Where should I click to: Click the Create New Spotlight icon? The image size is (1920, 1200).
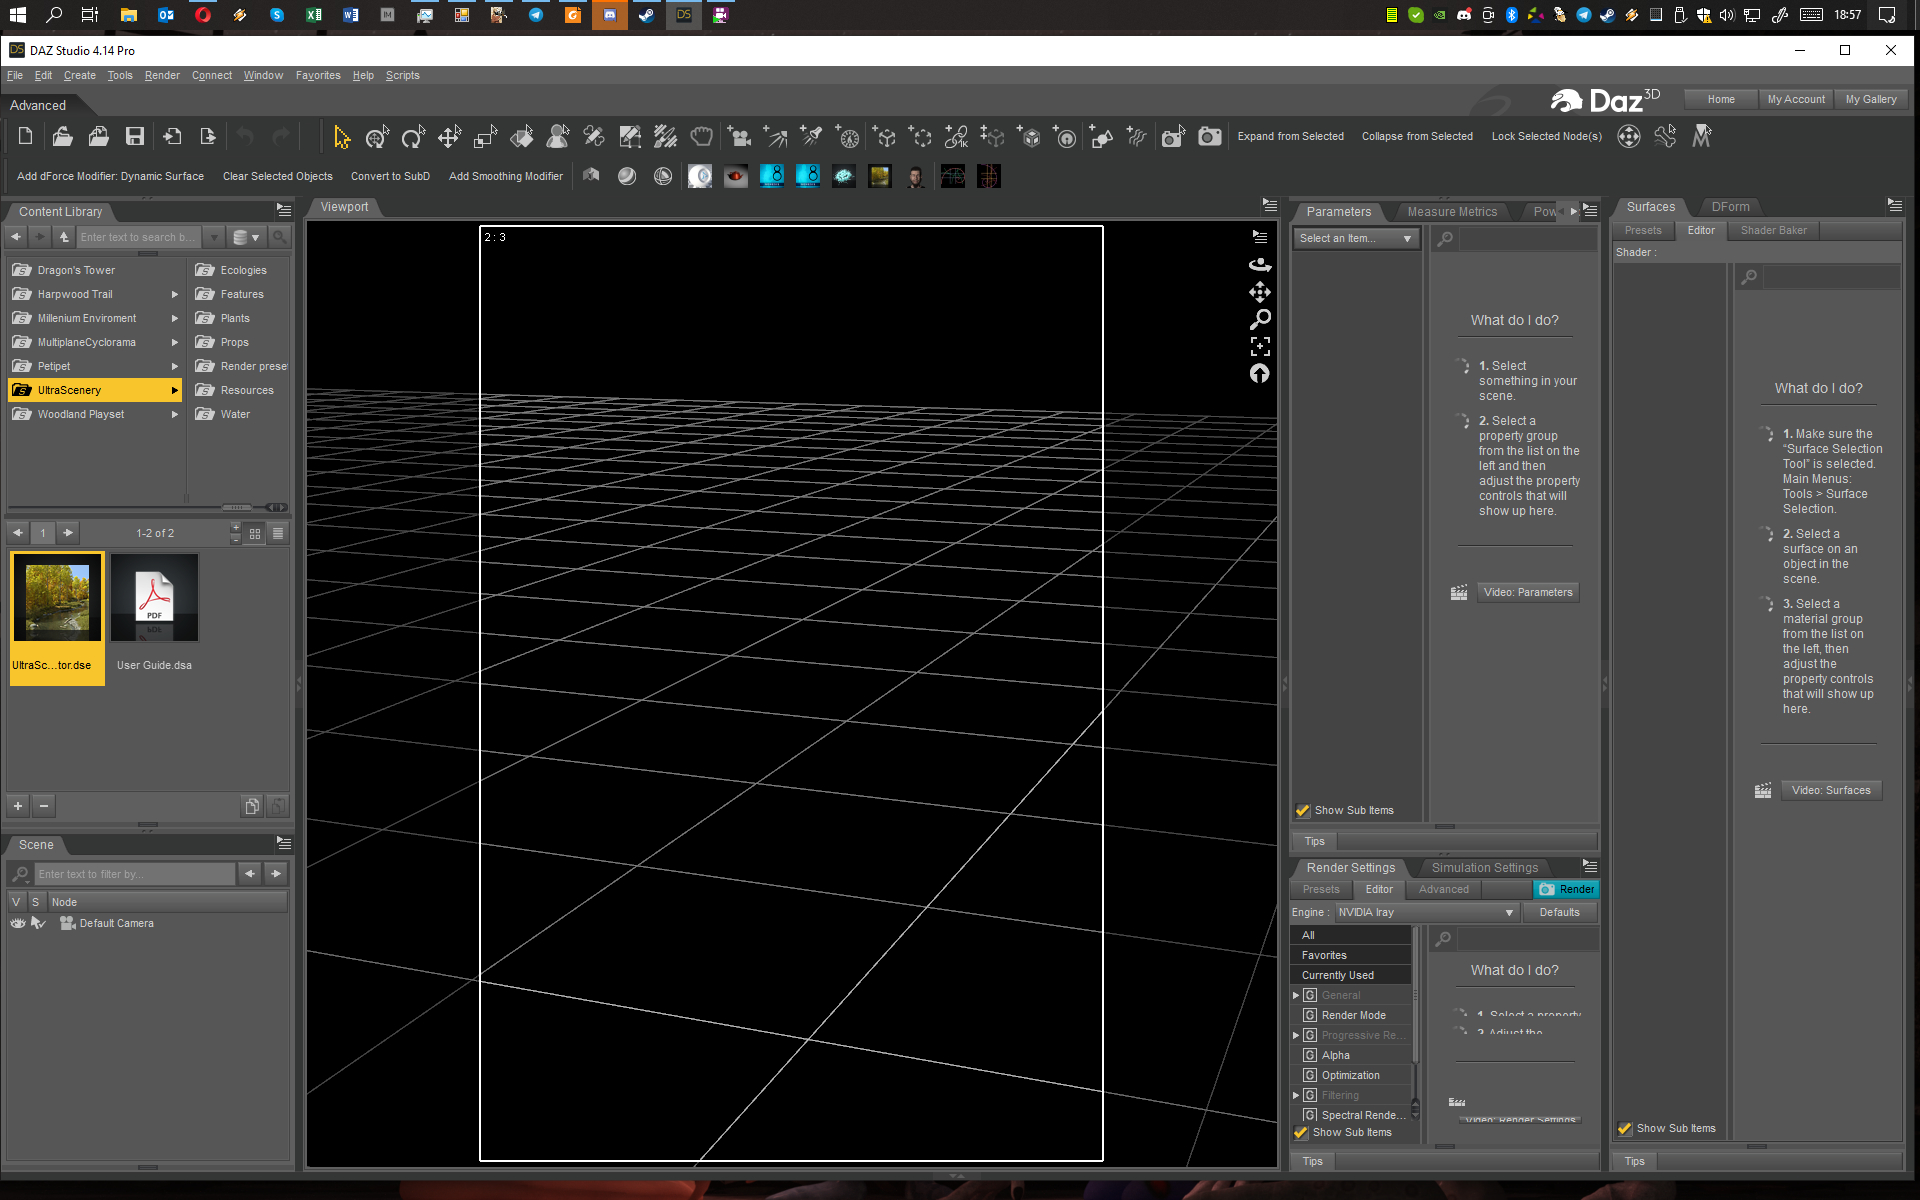click(811, 136)
